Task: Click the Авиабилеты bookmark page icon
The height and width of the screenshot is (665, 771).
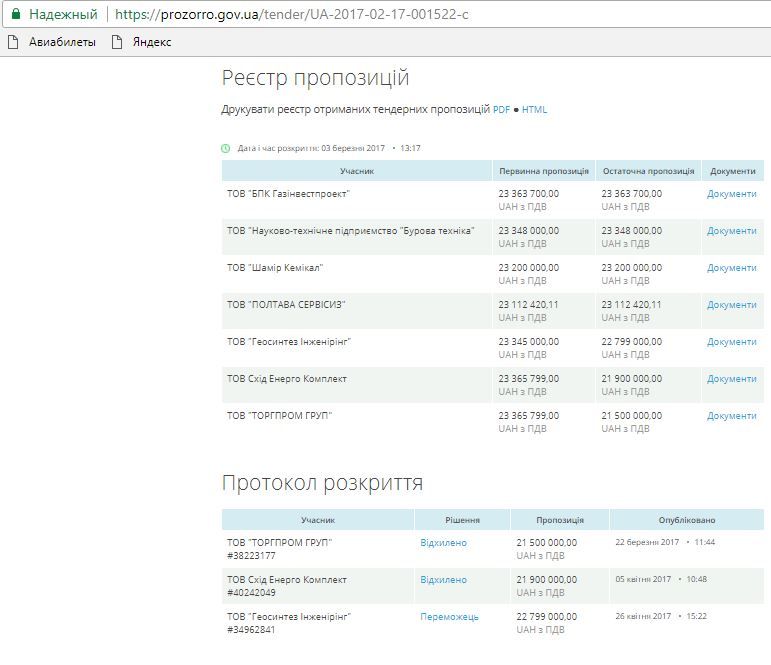Action: (x=13, y=42)
